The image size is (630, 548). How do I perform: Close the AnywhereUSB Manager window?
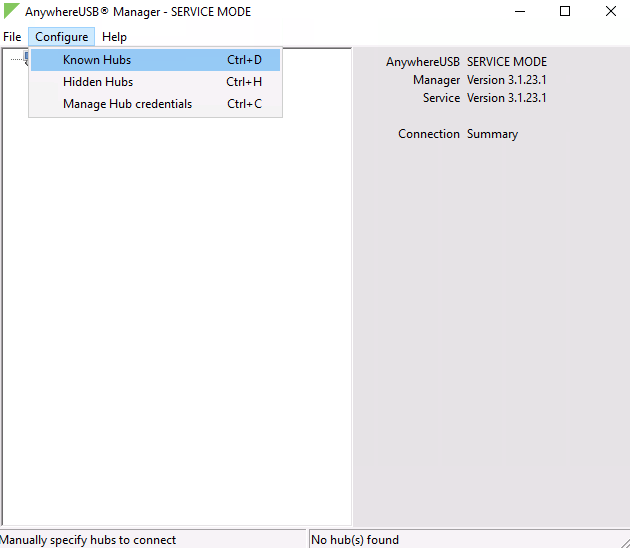point(610,12)
